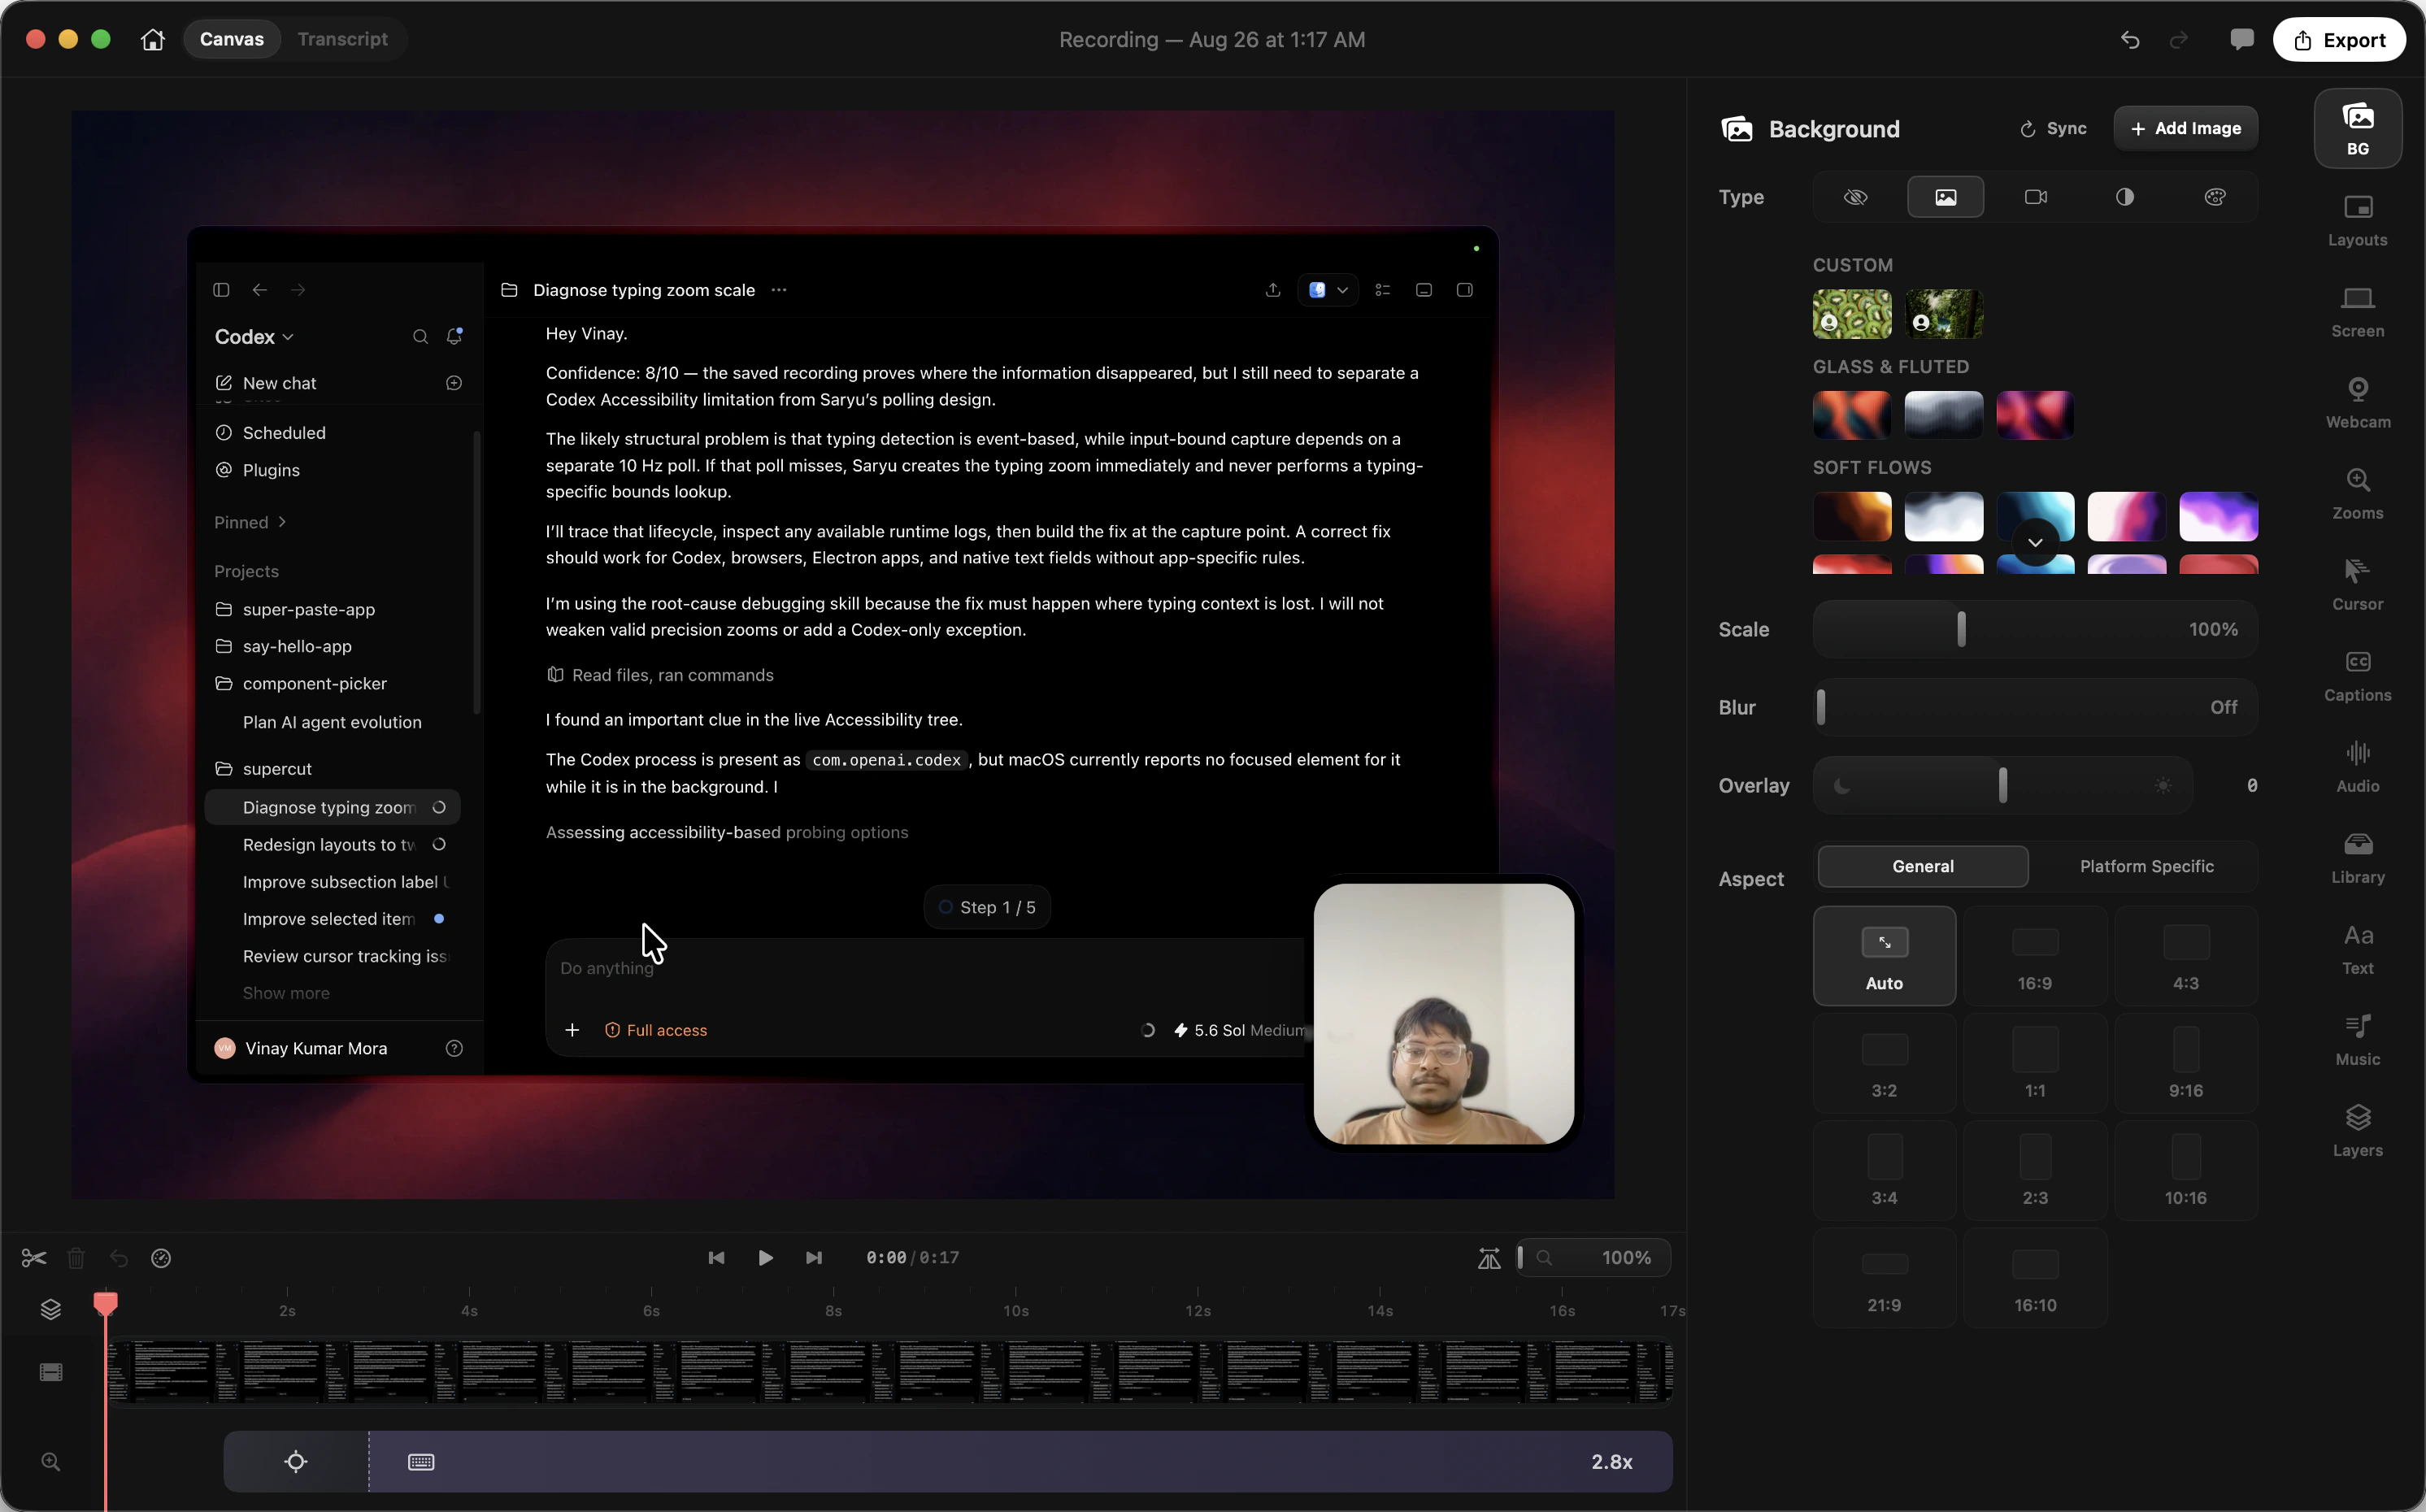Screen dimensions: 2426x1512
Task: Play the recording
Action: (765, 1258)
